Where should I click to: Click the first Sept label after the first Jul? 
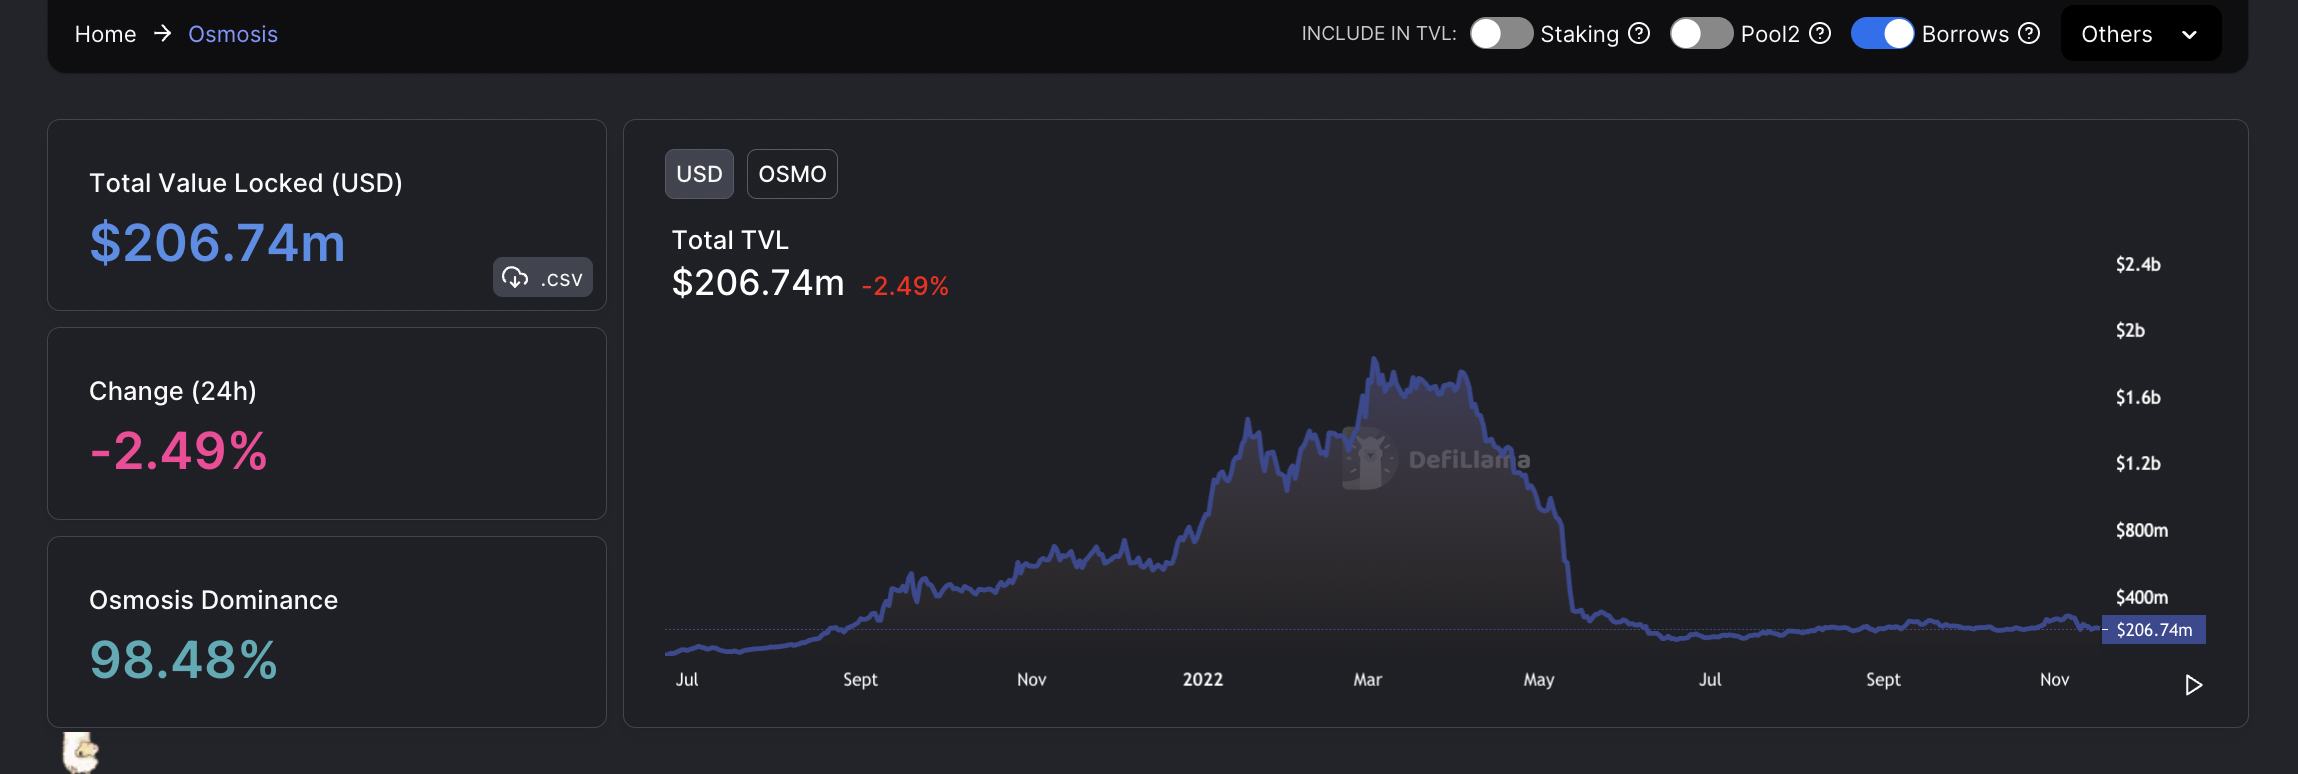pyautogui.click(x=860, y=680)
